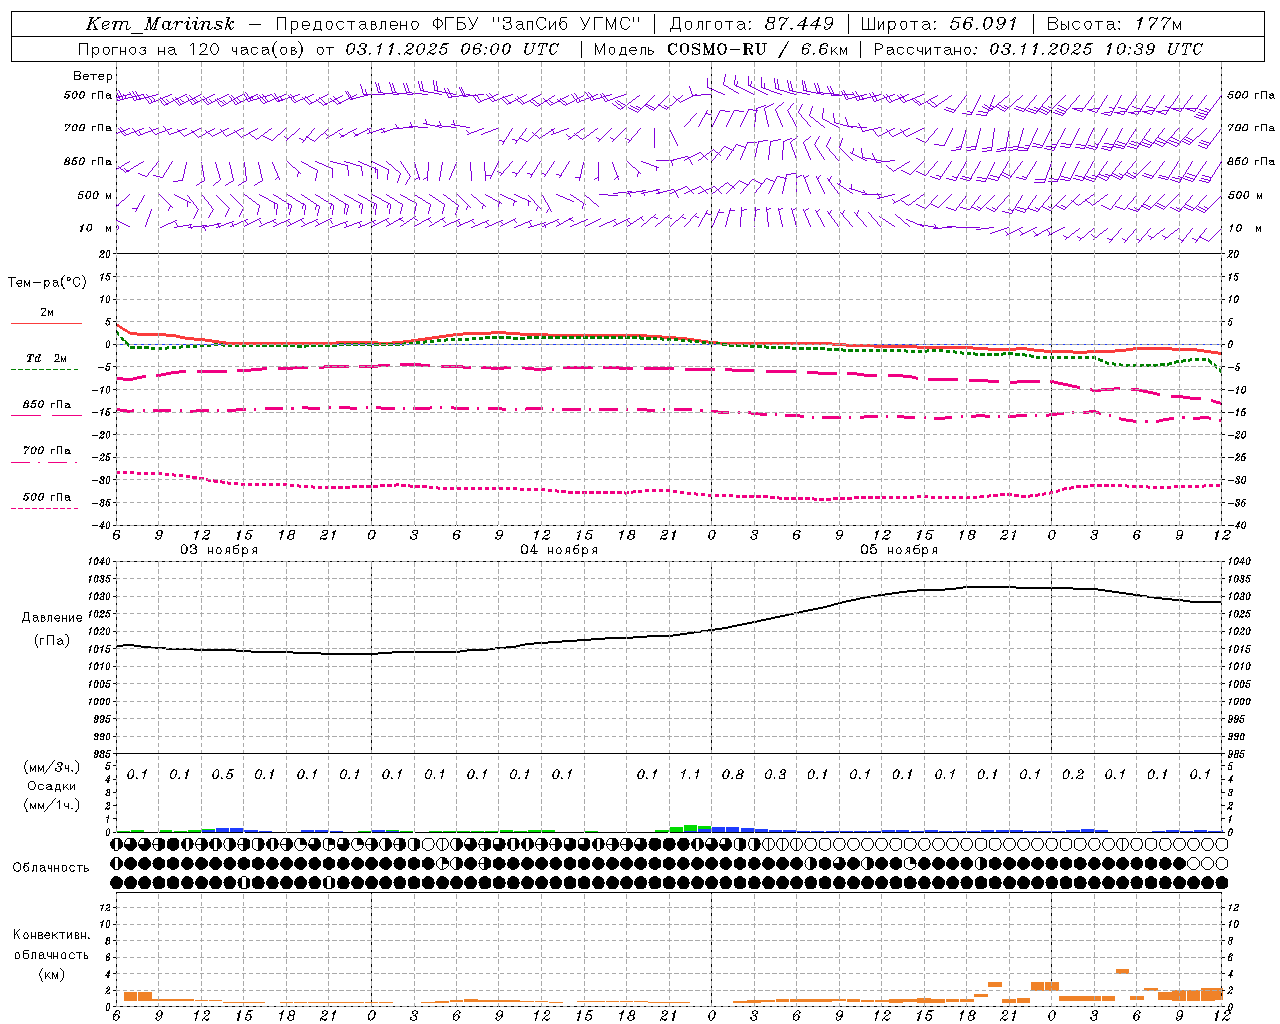Select the 'Долгота: 87.449' longitude value
This screenshot has width=1280, height=1024.
pyautogui.click(x=751, y=24)
